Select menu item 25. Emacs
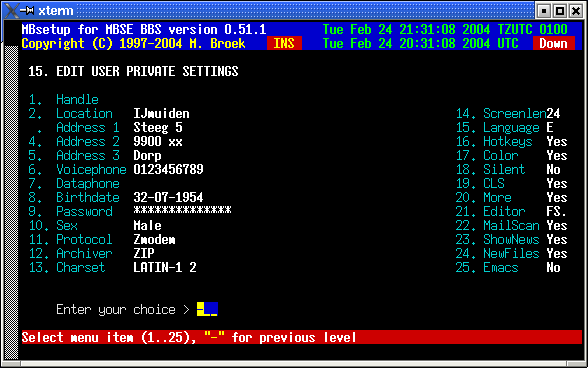Viewport: 588px width, 368px height. 487,267
